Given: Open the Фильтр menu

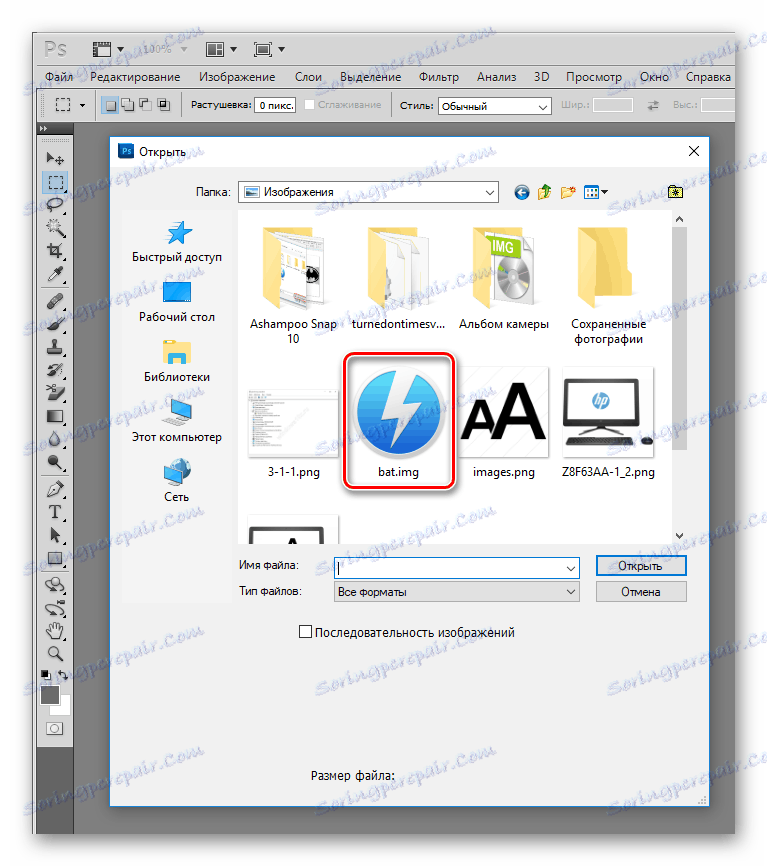Looking at the screenshot, I should [x=438, y=77].
